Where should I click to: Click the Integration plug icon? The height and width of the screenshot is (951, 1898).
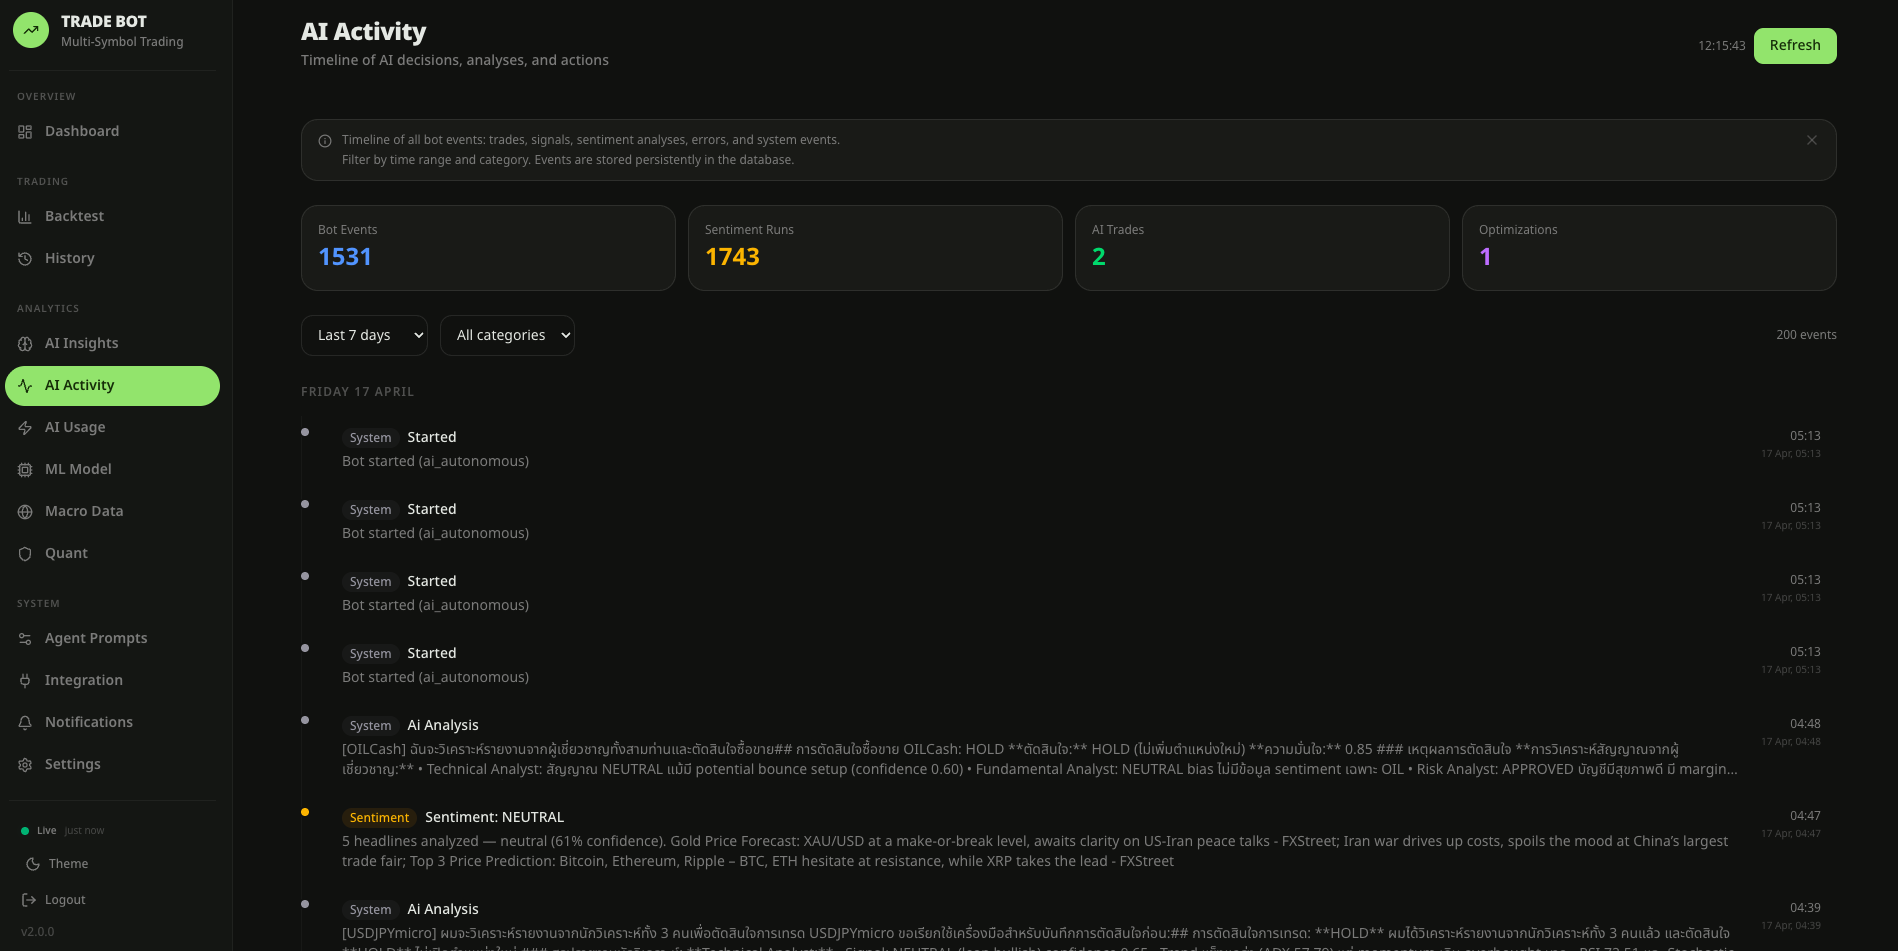click(25, 681)
